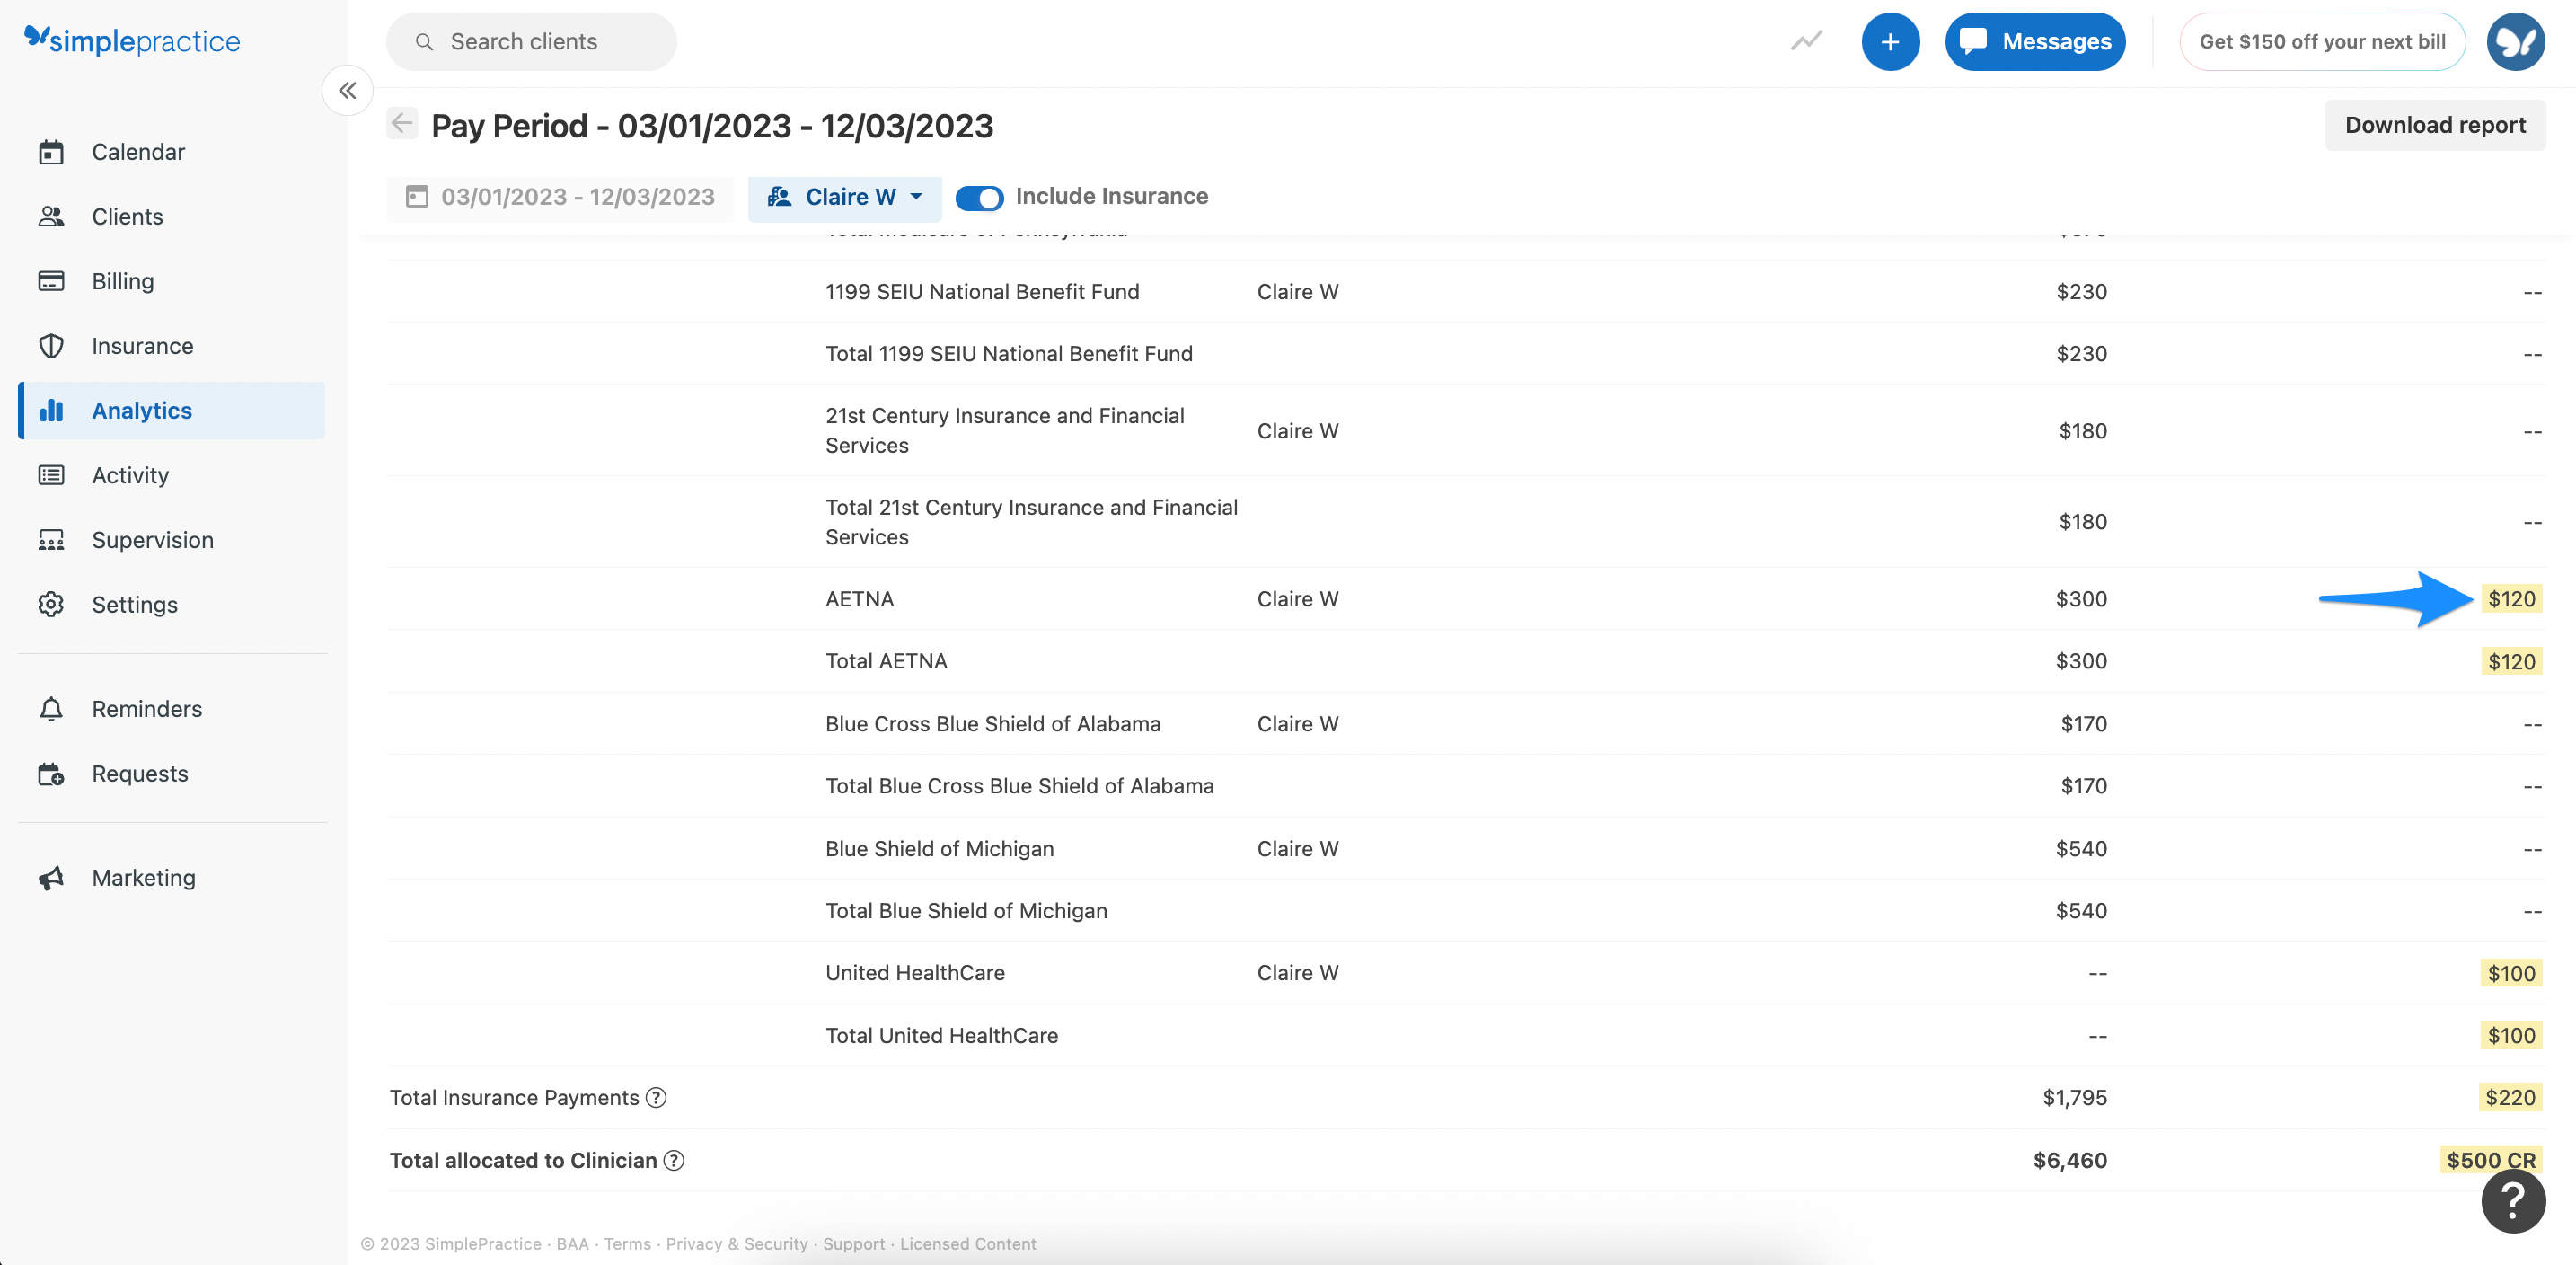Open the Privacy & Security link in the footer
Image resolution: width=2576 pixels, height=1265 pixels.
(x=737, y=1243)
